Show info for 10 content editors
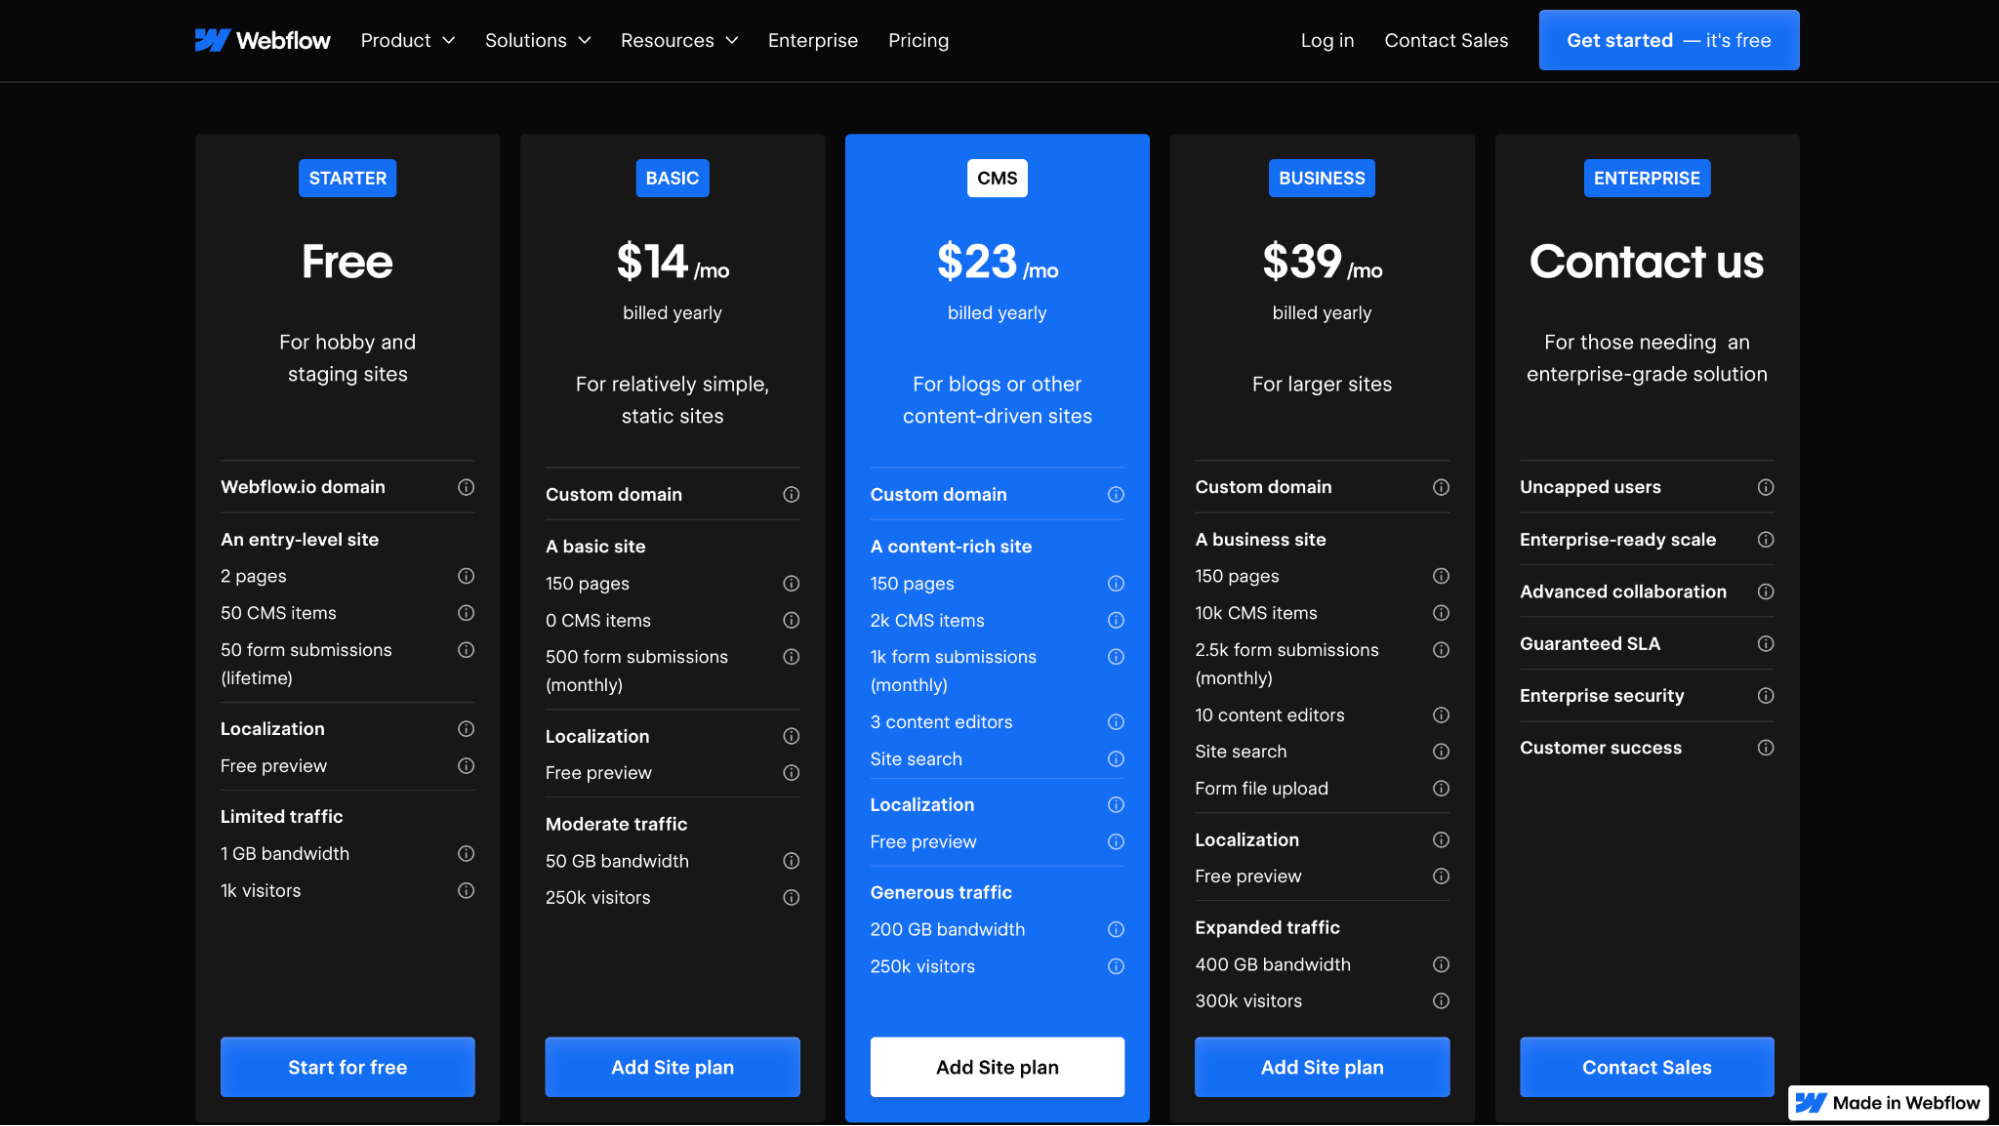The image size is (1999, 1126). [x=1441, y=715]
